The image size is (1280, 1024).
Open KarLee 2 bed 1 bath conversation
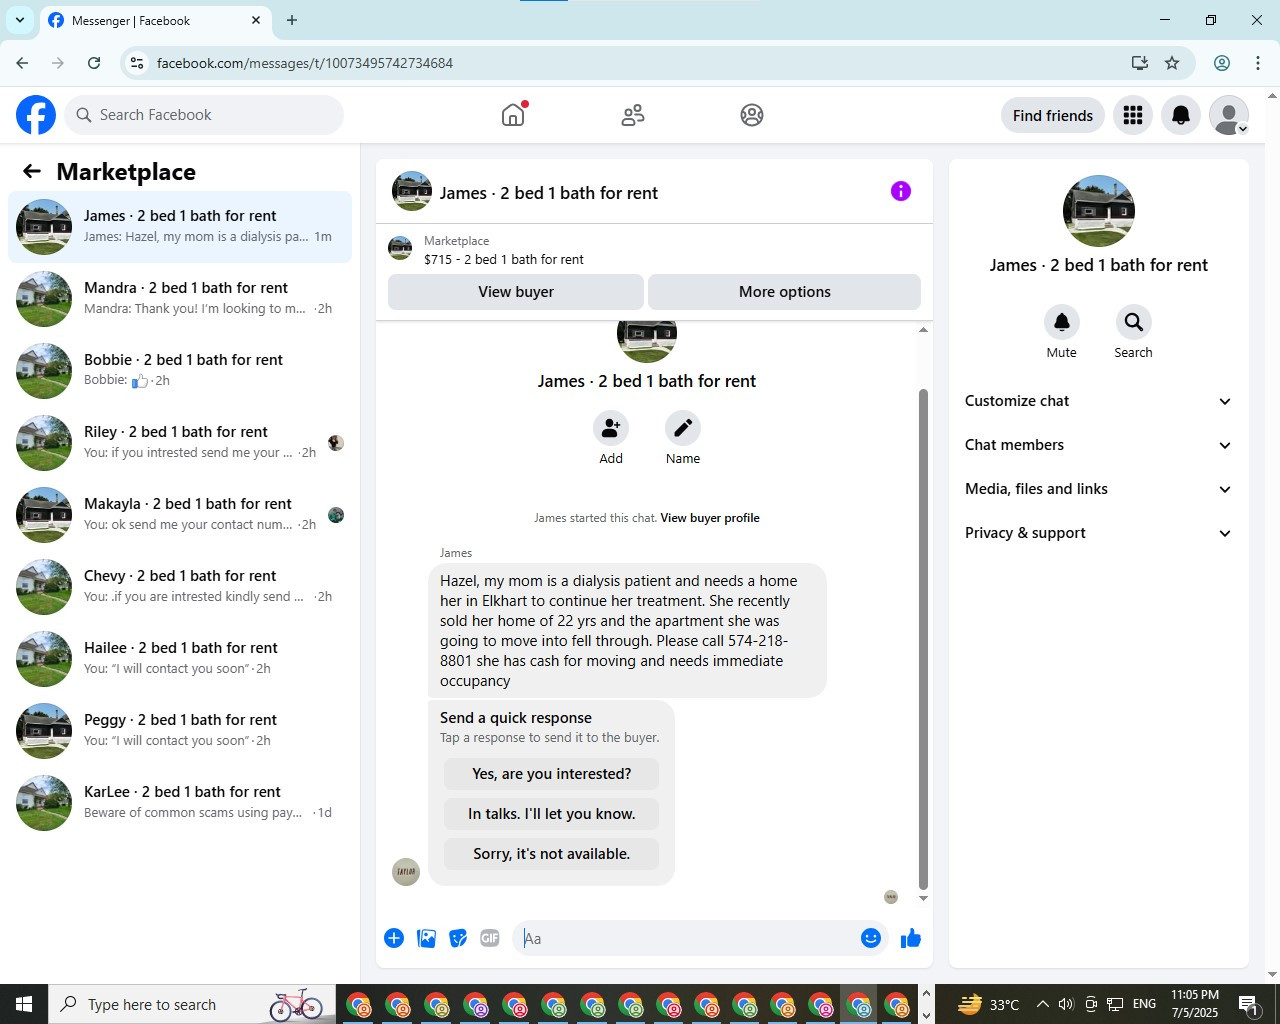pyautogui.click(x=180, y=803)
